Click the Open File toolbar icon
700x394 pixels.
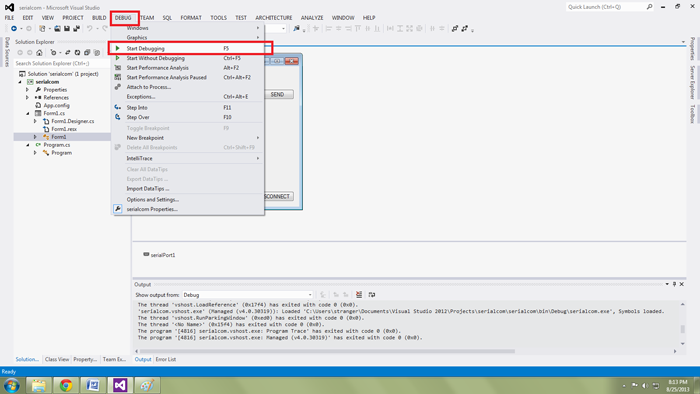click(x=57, y=29)
